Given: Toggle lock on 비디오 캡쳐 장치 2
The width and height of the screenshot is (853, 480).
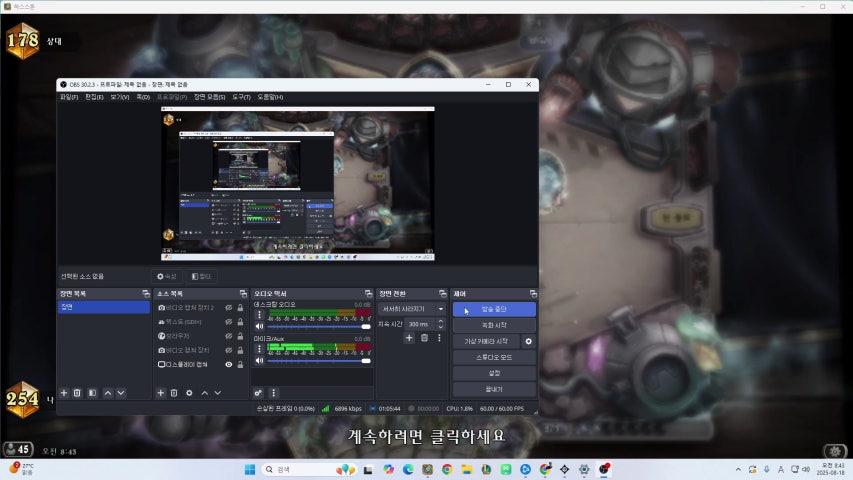Looking at the screenshot, I should (x=240, y=307).
